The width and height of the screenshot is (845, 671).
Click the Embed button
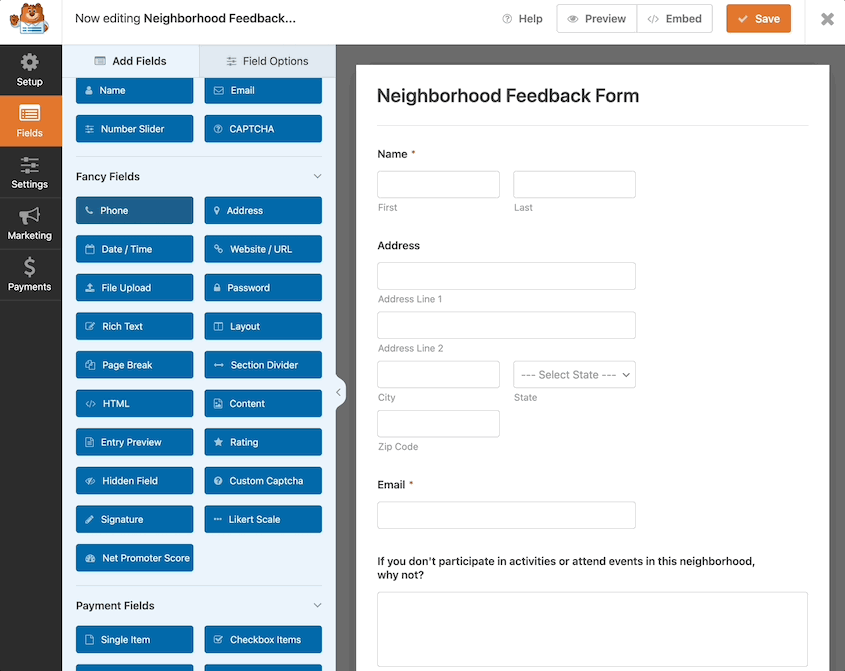click(675, 18)
